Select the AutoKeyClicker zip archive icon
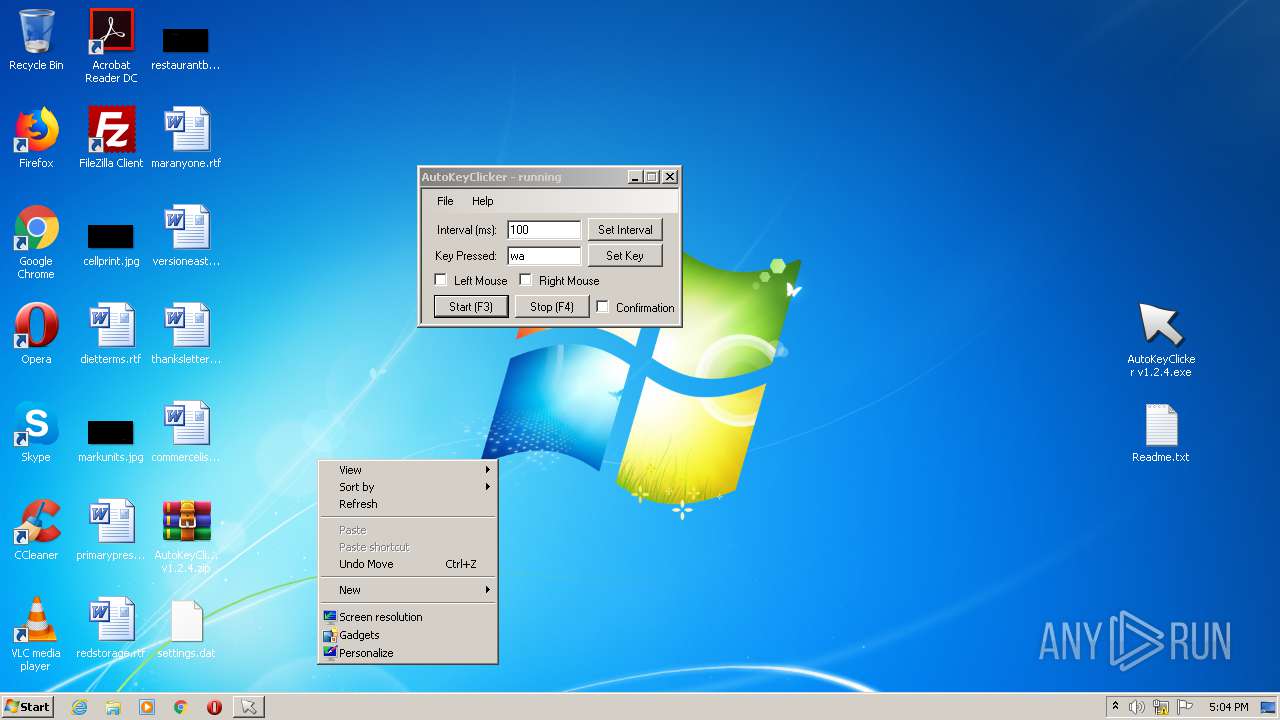 [x=186, y=536]
